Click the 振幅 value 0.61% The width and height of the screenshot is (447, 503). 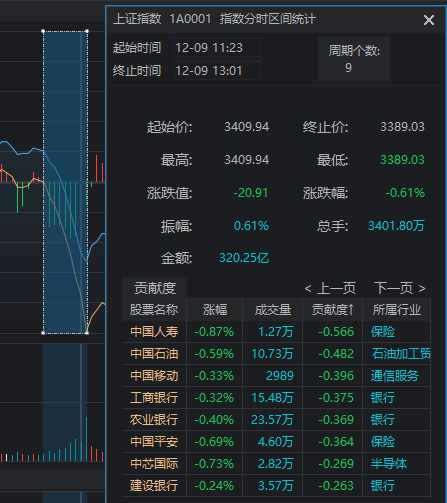click(x=251, y=226)
